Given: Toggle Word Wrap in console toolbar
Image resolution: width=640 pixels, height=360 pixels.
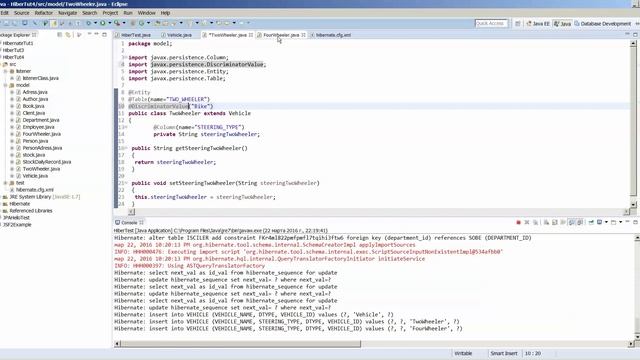Looking at the screenshot, I should 563,222.
